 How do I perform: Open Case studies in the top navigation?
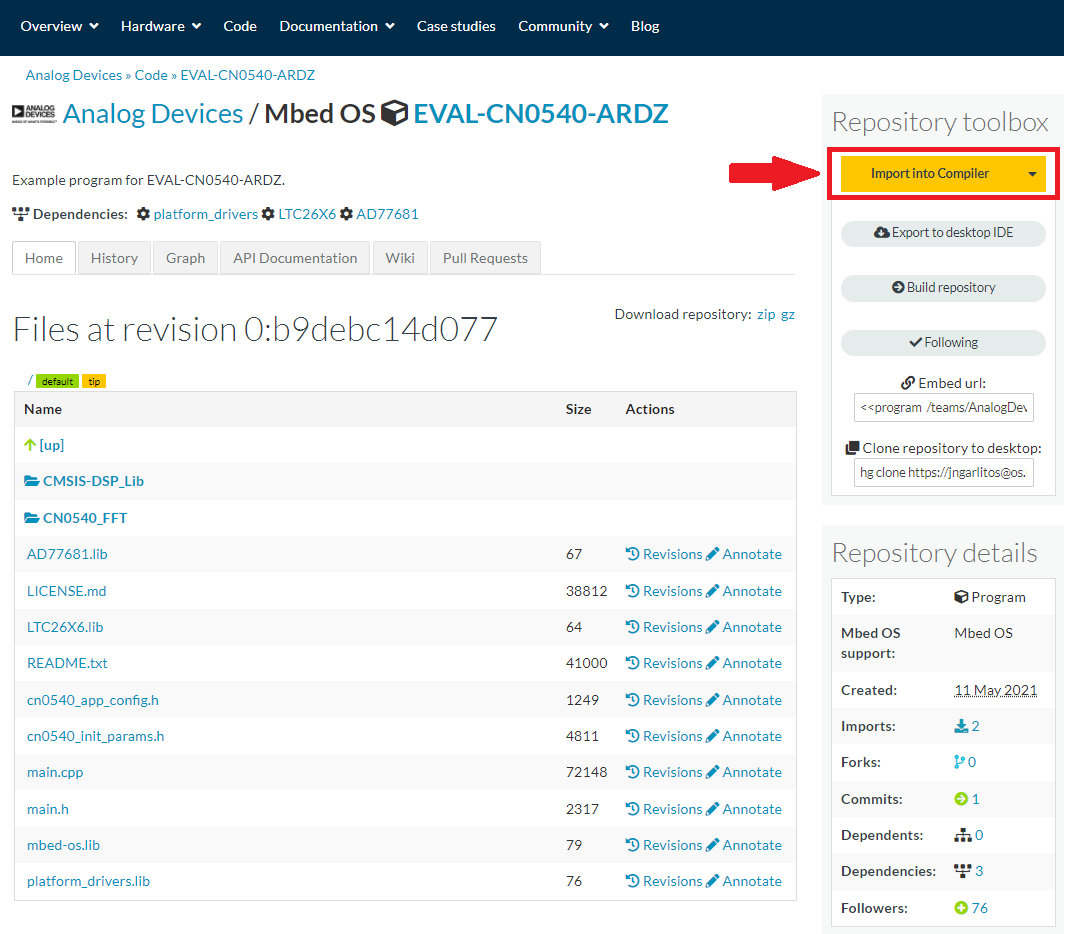coord(456,26)
